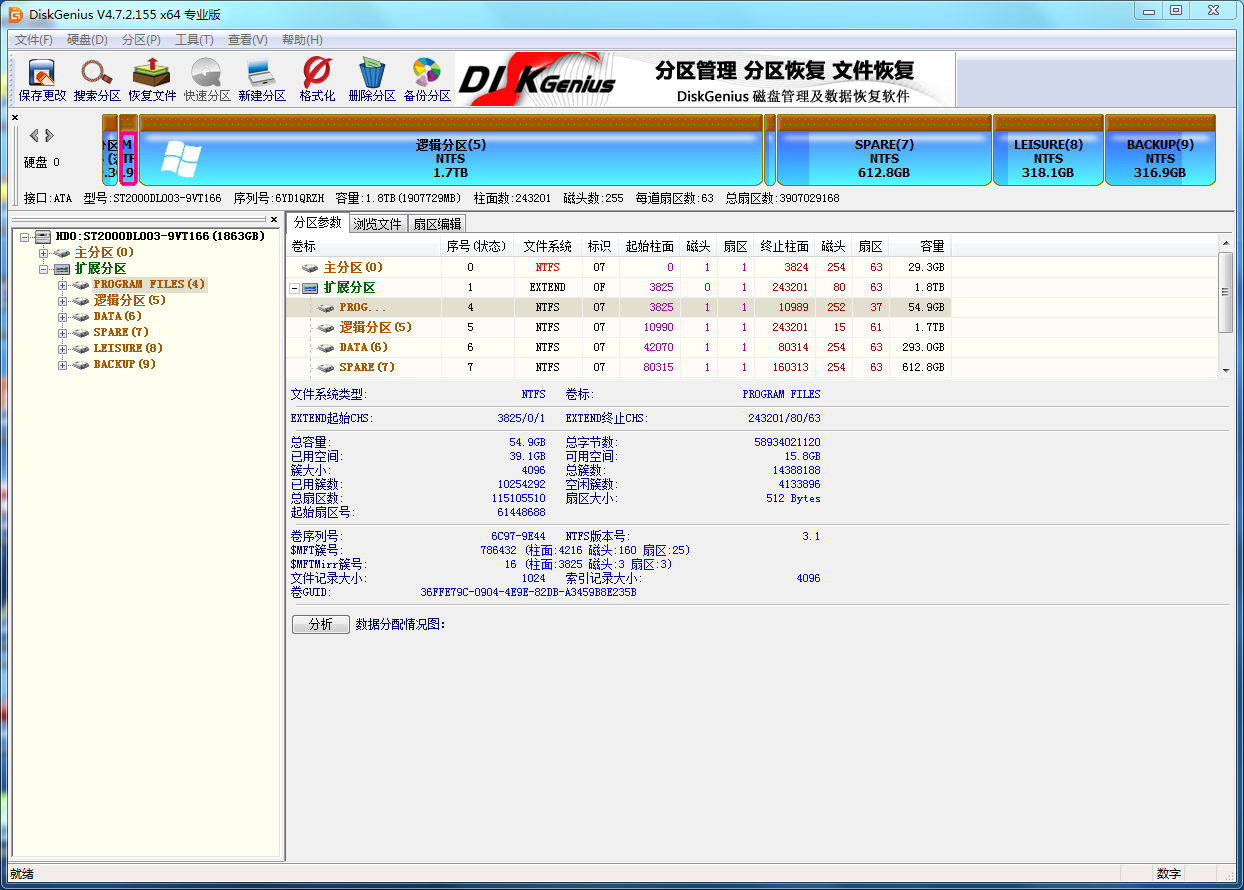Image resolution: width=1244 pixels, height=890 pixels.
Task: Click the drive icon beside 主分区(0) in the table
Action: pyautogui.click(x=310, y=268)
